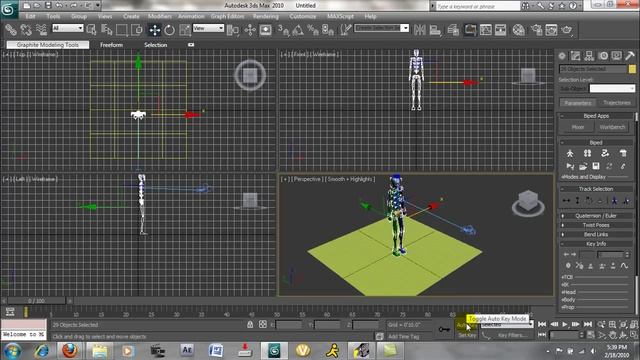This screenshot has height=360, width=640.
Task: Collapse the Biped Apps rollout
Action: [596, 116]
